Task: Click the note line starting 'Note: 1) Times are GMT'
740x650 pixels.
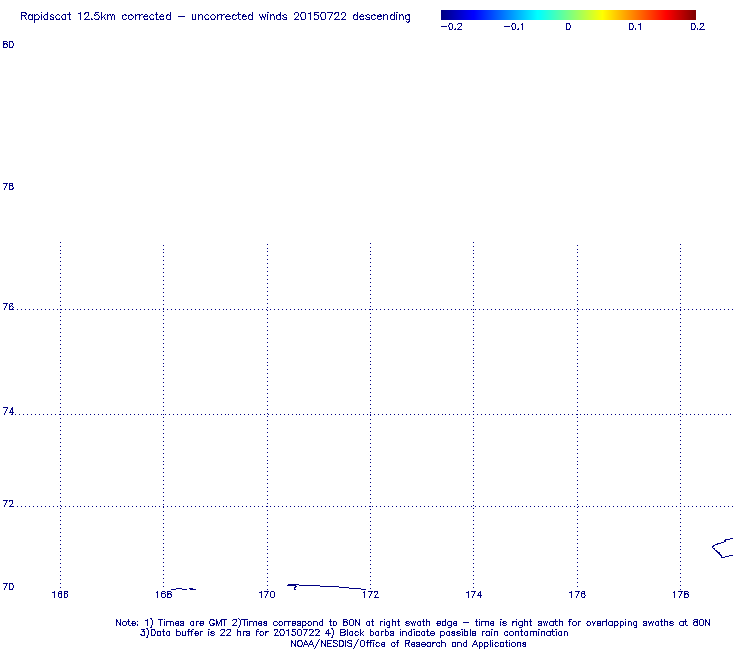Action: 412,623
